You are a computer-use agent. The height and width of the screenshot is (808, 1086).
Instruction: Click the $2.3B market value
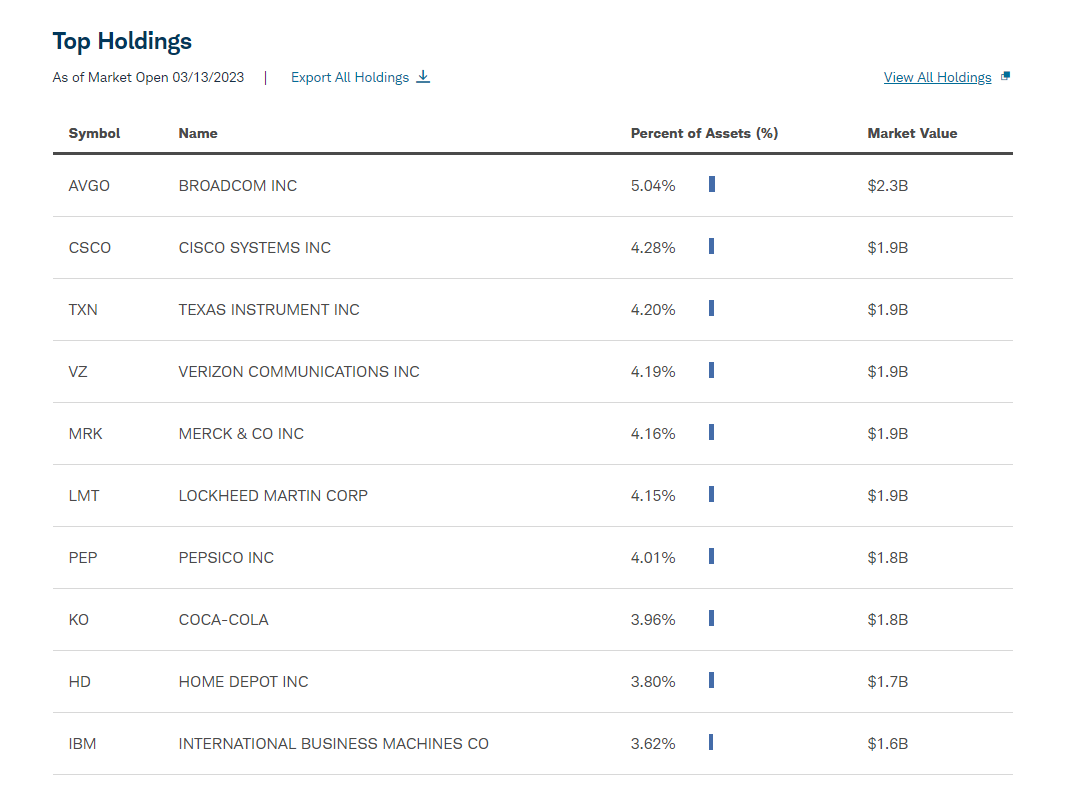888,186
